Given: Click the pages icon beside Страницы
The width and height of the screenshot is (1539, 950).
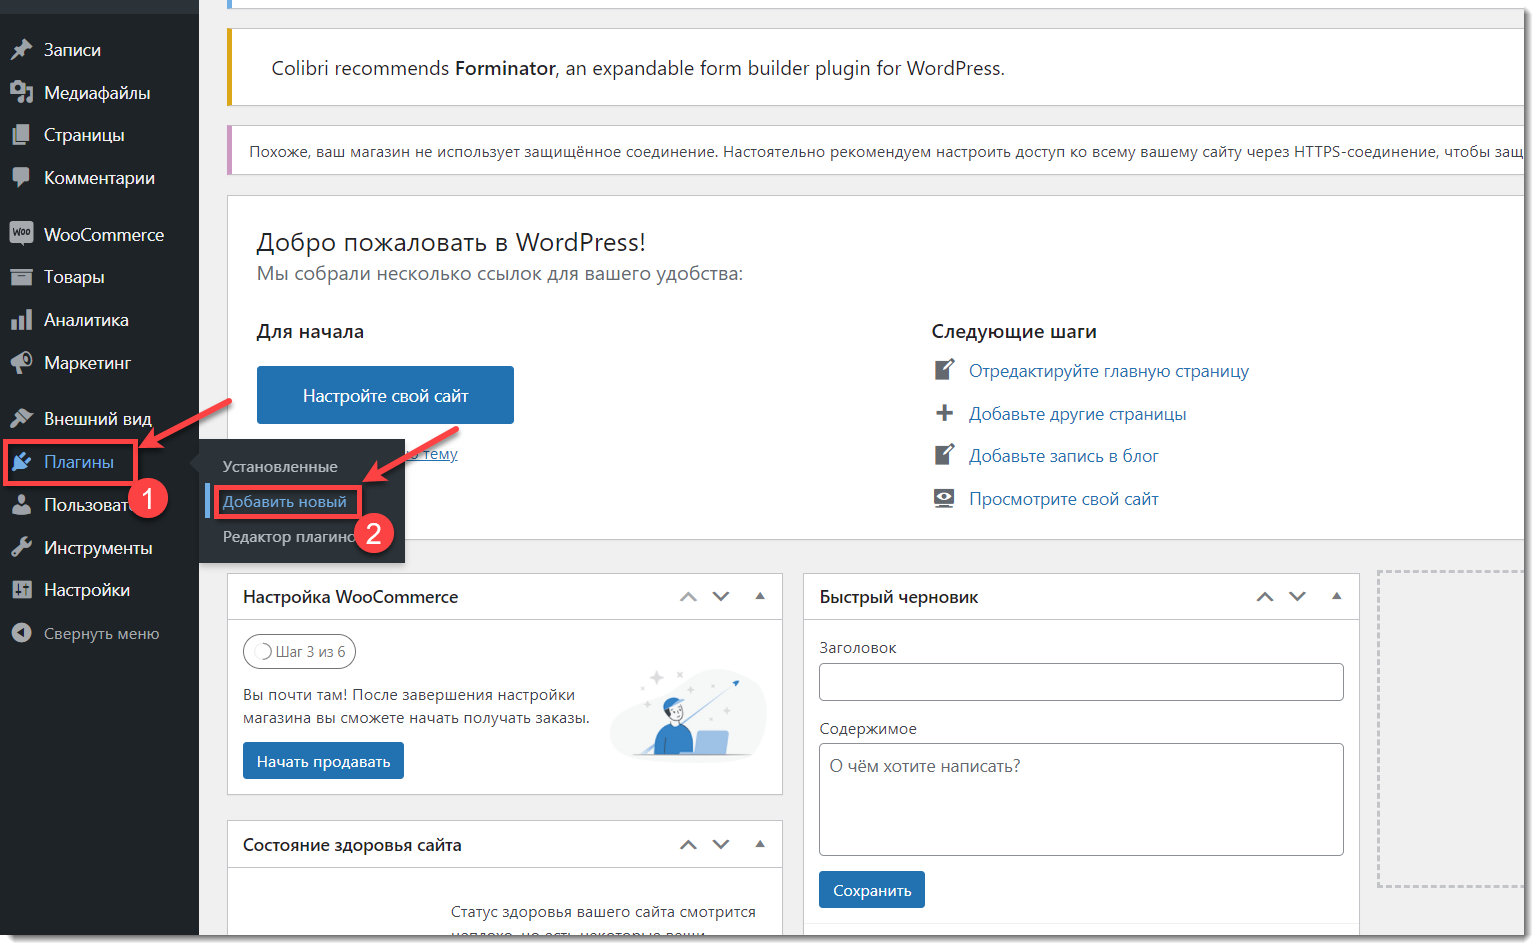Looking at the screenshot, I should click(x=21, y=134).
